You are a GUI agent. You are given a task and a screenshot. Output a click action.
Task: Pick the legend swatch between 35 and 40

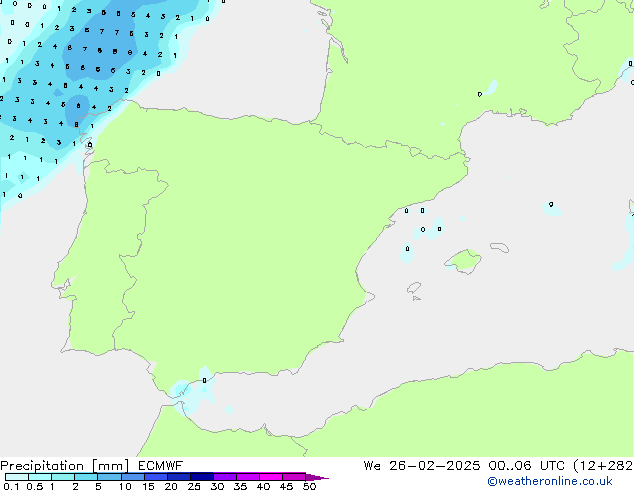tap(247, 477)
